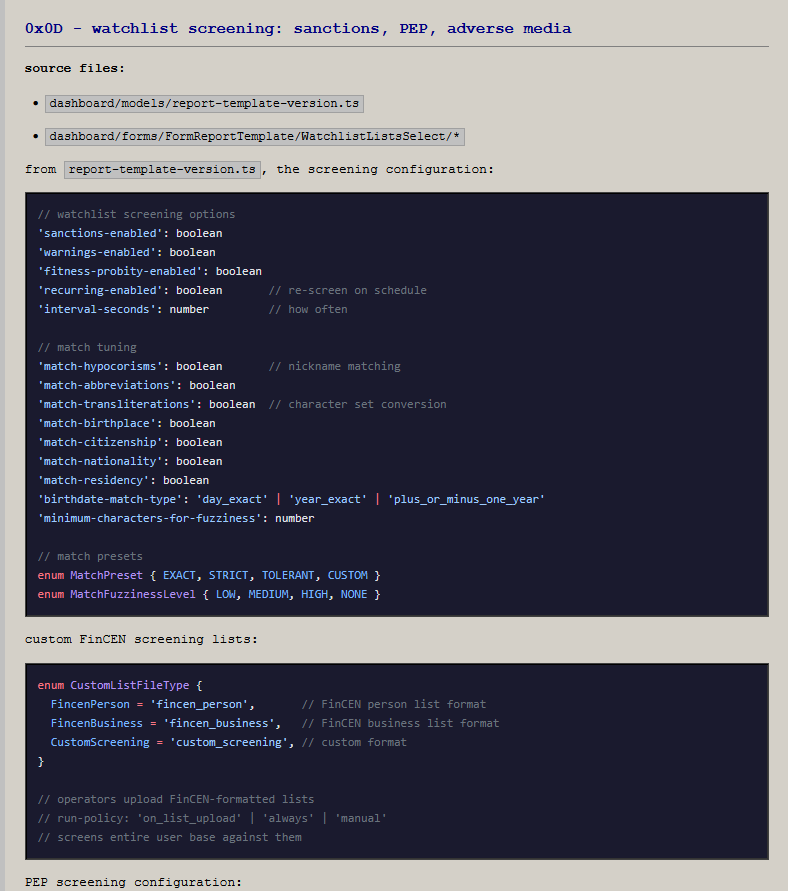Click the dashboard/models/report-template-version.ts path chip

click(204, 103)
